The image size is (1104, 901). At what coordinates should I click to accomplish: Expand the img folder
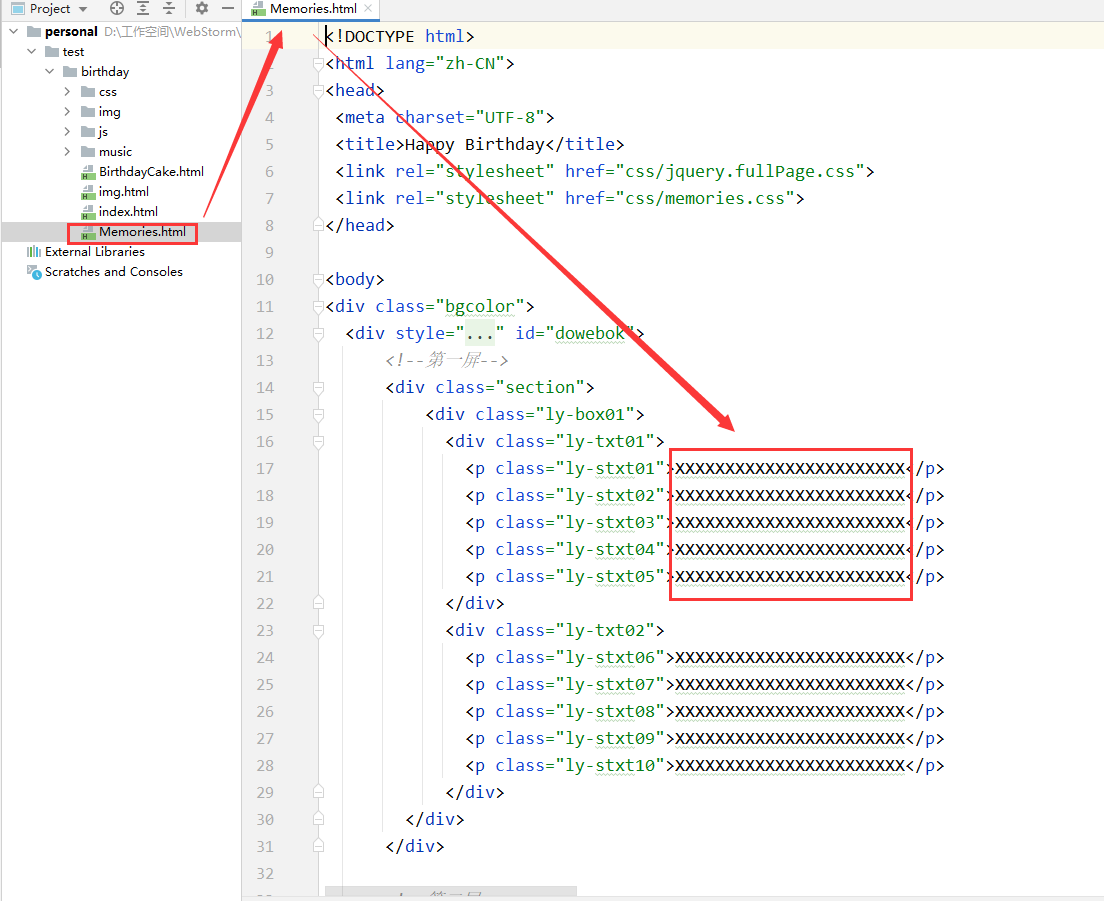click(x=67, y=111)
